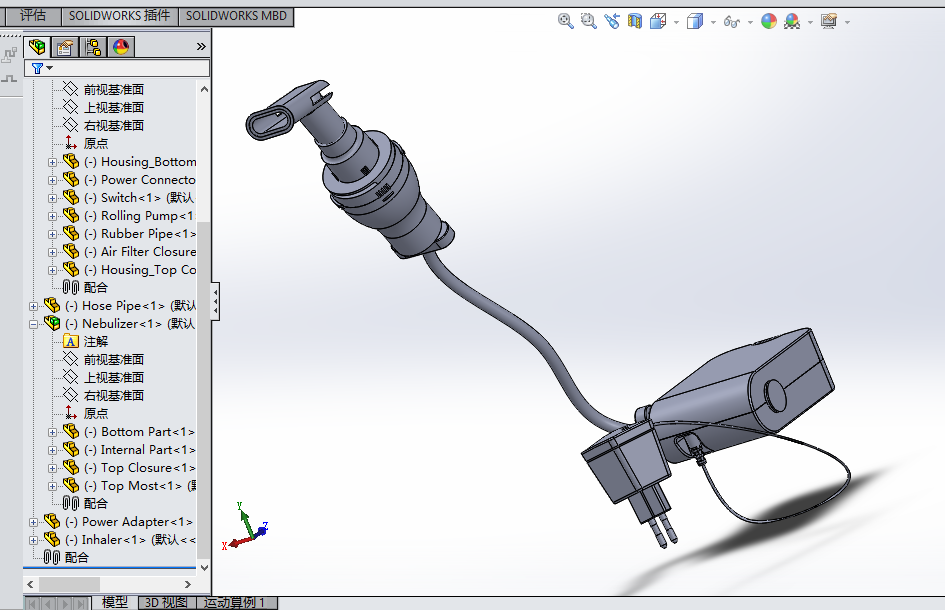Expand the Hose Pipe<1> node

[34, 306]
